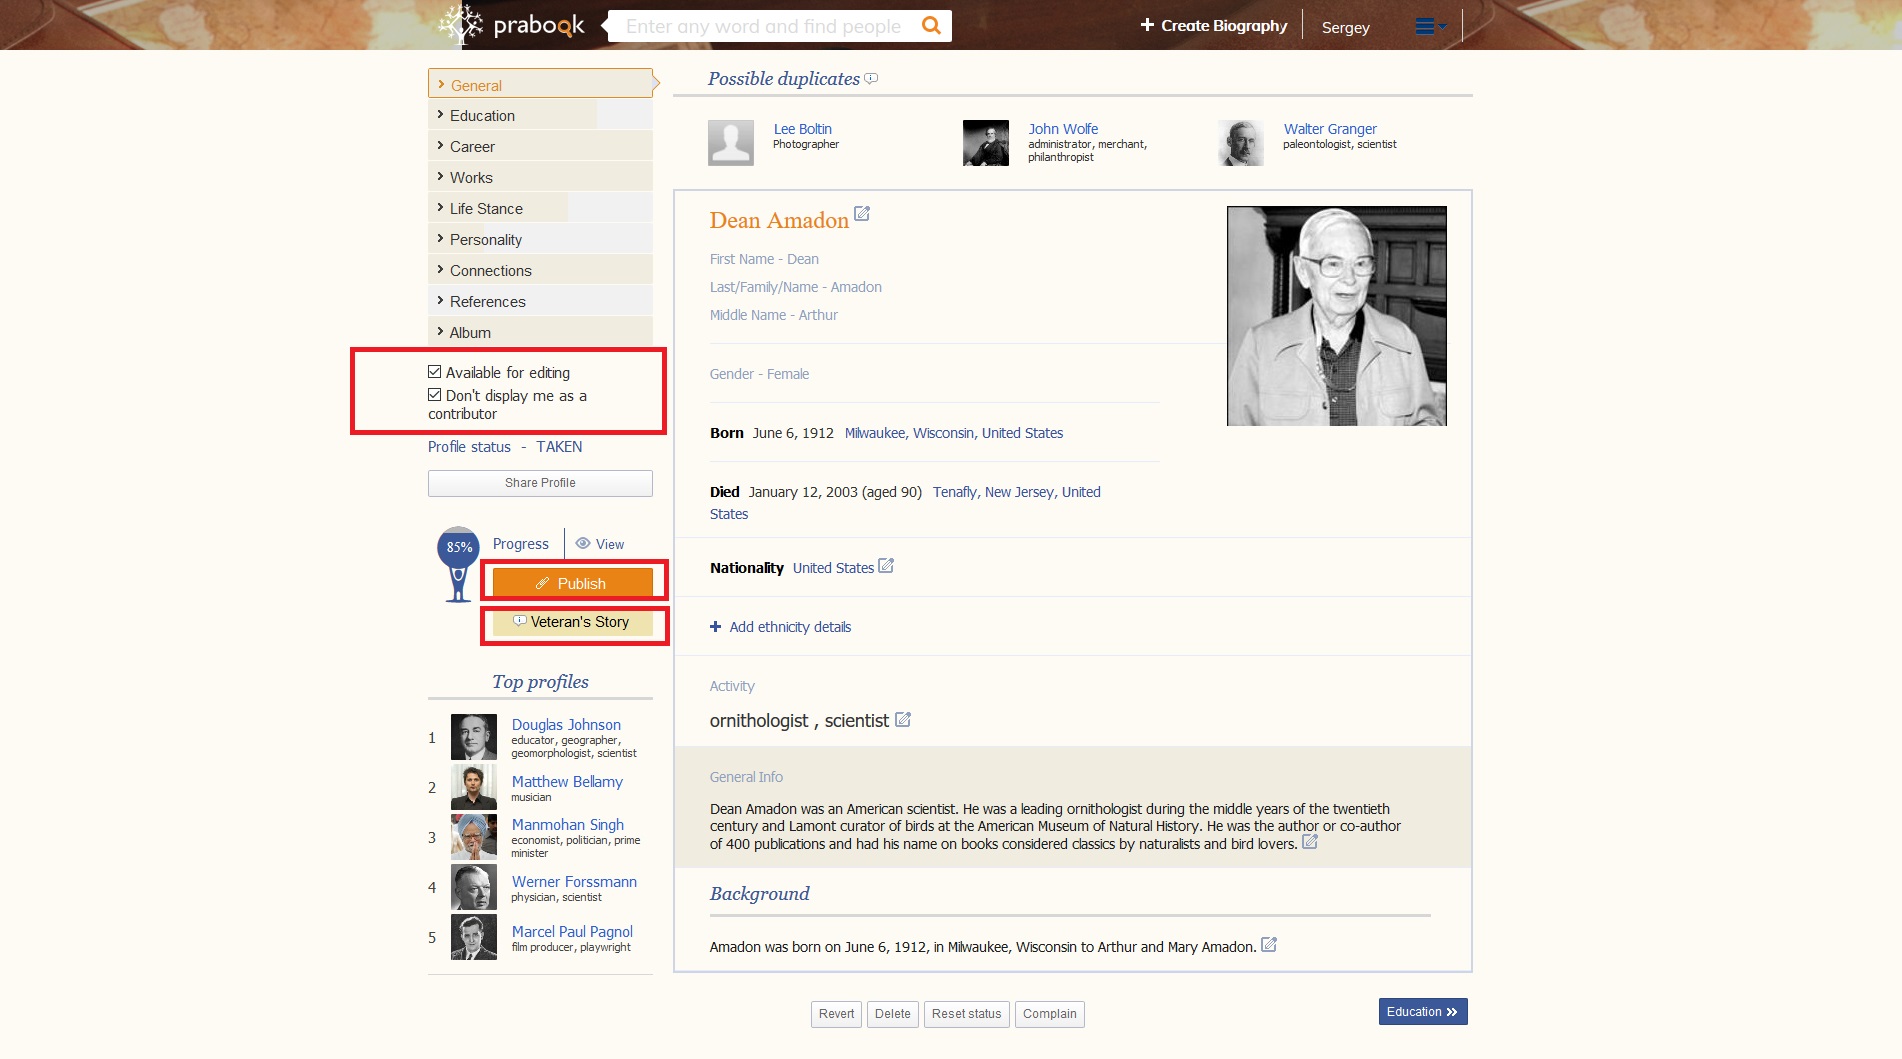Edit the name Dean Amadon pencil icon
This screenshot has height=1059, width=1902.
point(862,214)
